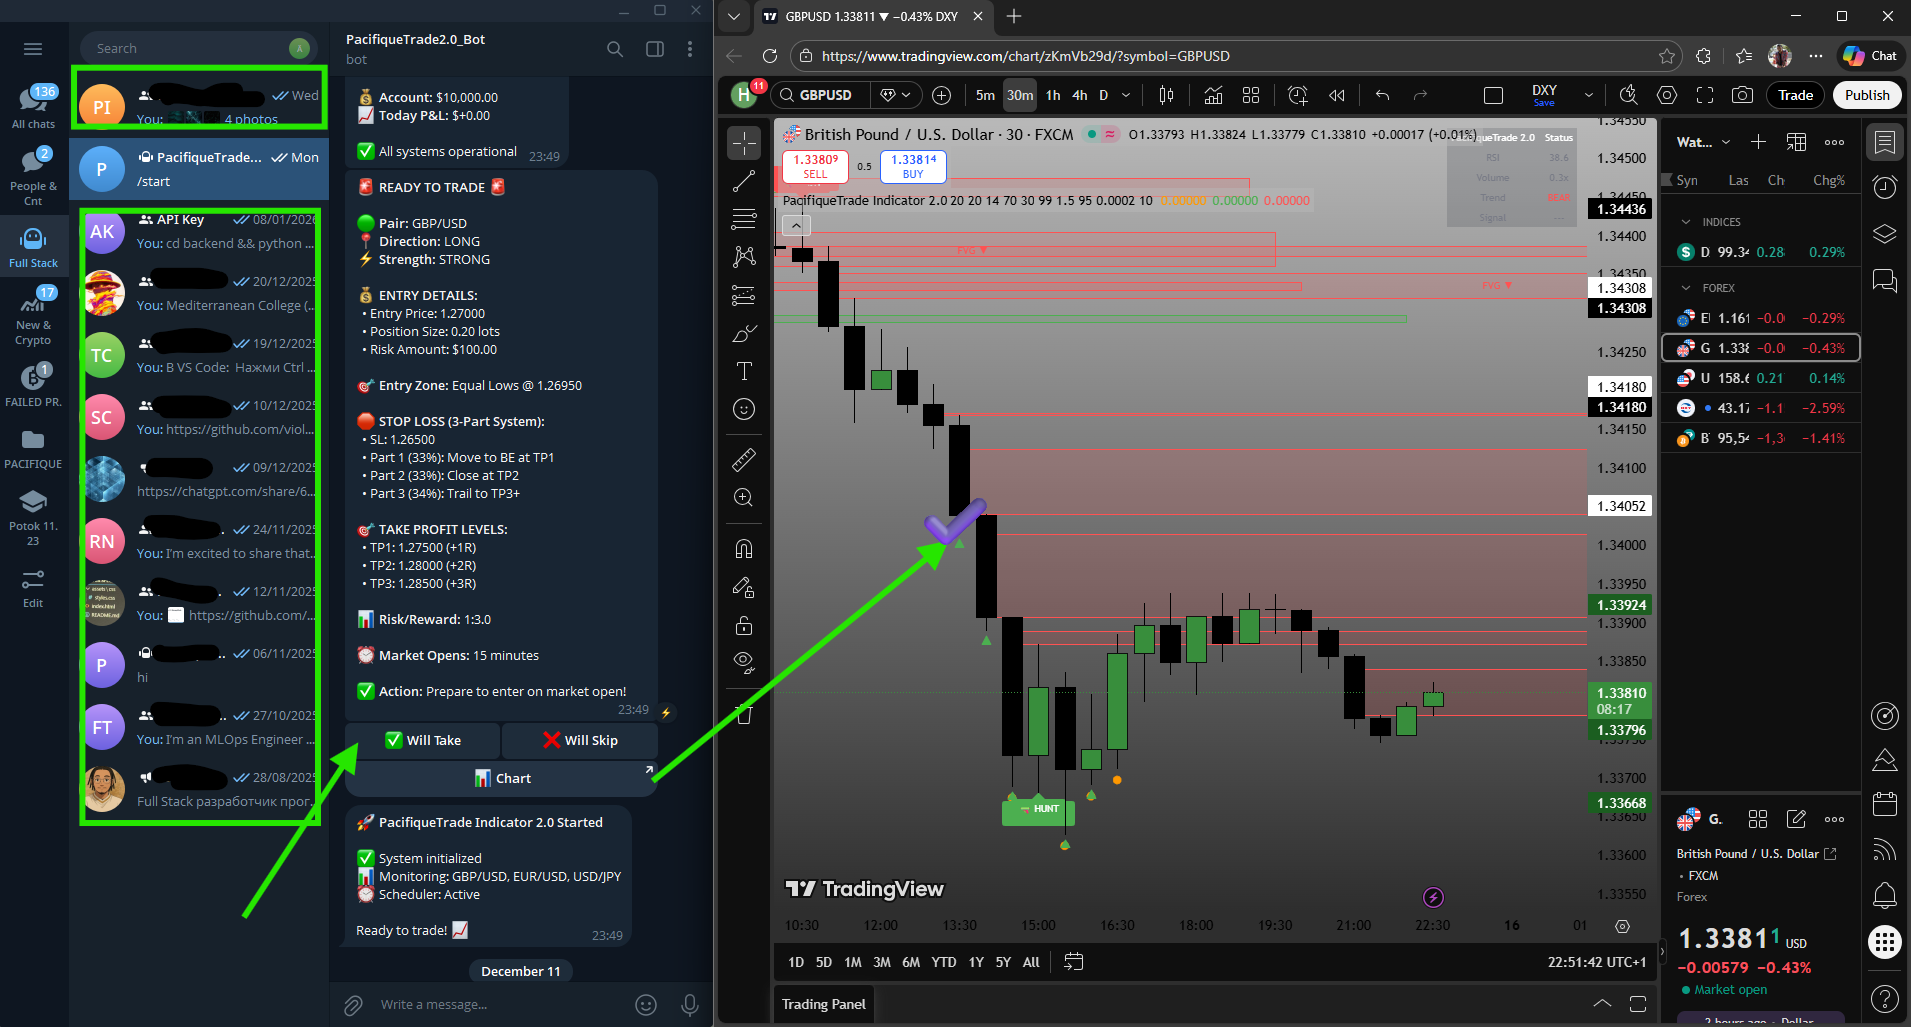Select the Crosshair tool
Image resolution: width=1911 pixels, height=1027 pixels.
tap(744, 143)
